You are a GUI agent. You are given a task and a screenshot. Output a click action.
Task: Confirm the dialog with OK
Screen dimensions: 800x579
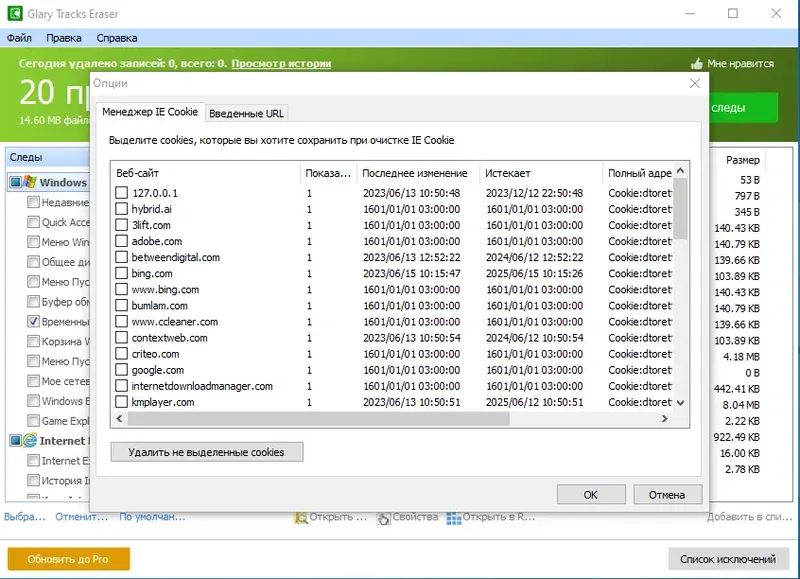591,494
